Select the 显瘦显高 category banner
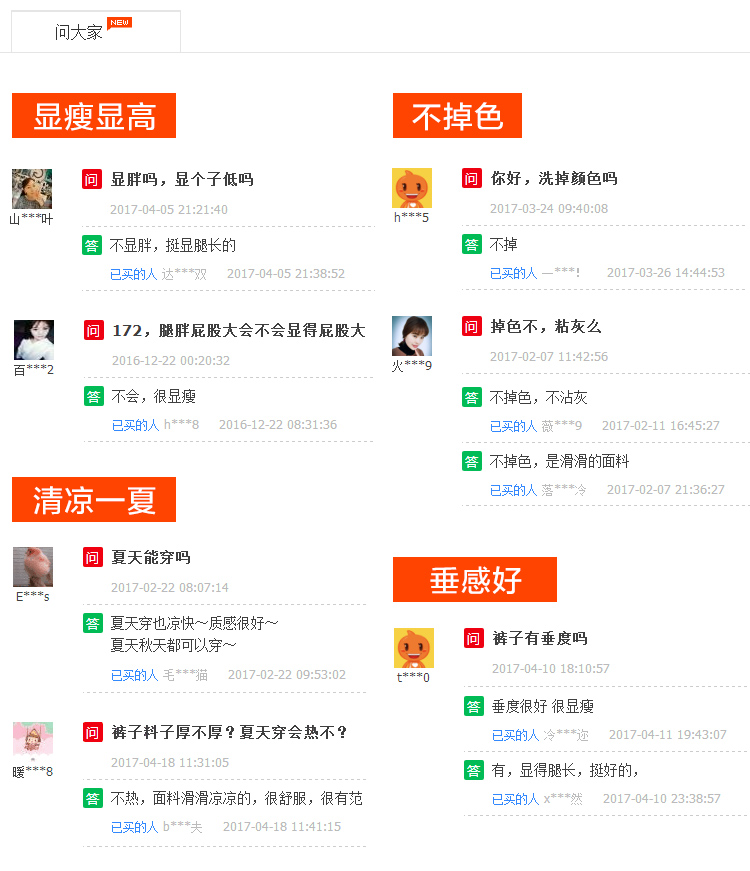Viewport: 750px width, 871px height. coord(94,116)
